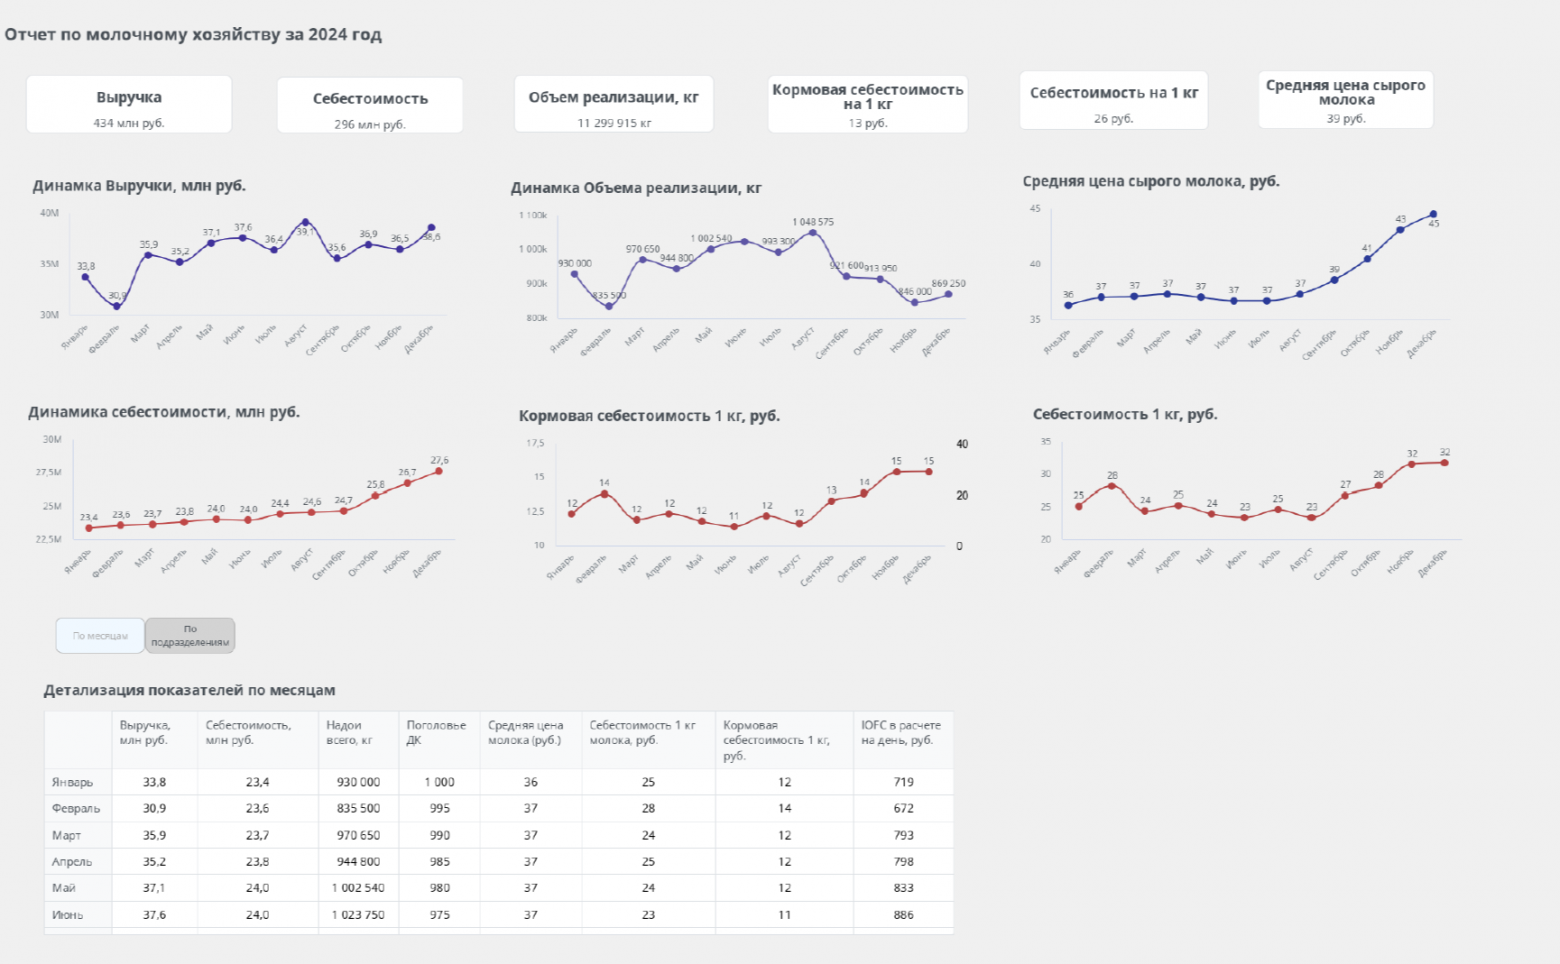Click the "Июнь" row in the details table
This screenshot has width=1560, height=964.
68,915
